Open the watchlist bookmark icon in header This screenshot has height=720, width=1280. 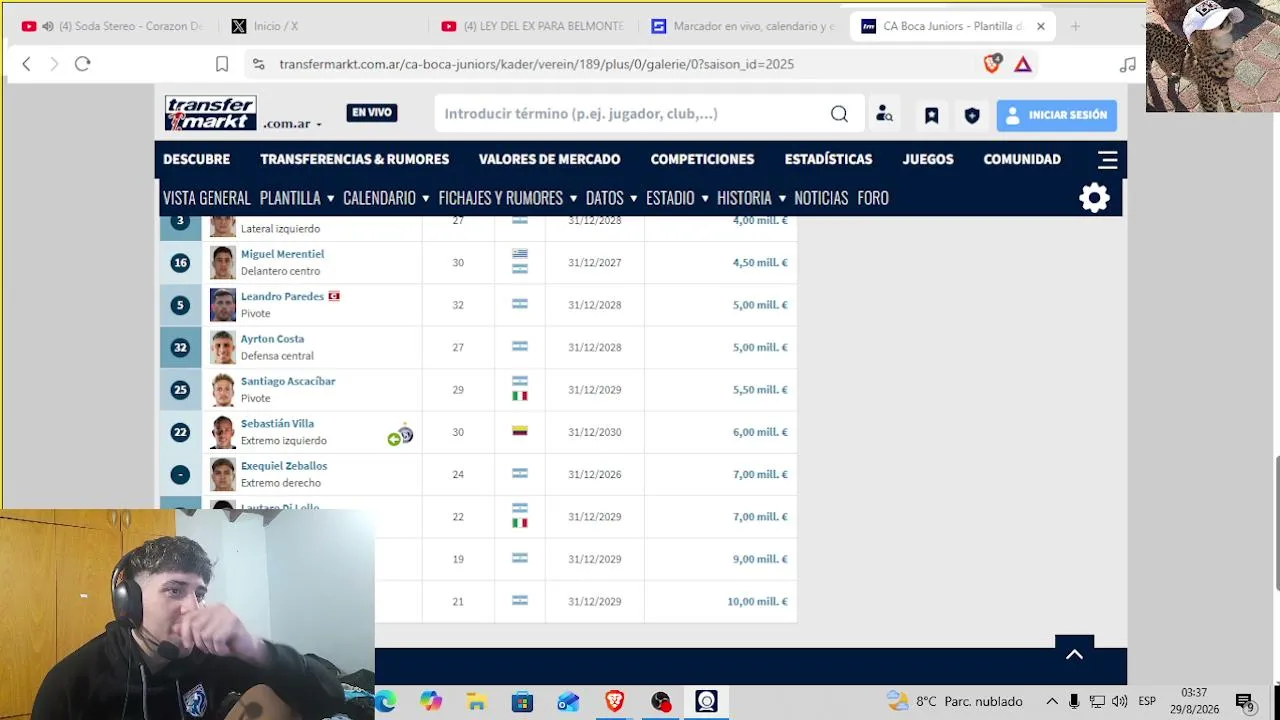click(931, 115)
